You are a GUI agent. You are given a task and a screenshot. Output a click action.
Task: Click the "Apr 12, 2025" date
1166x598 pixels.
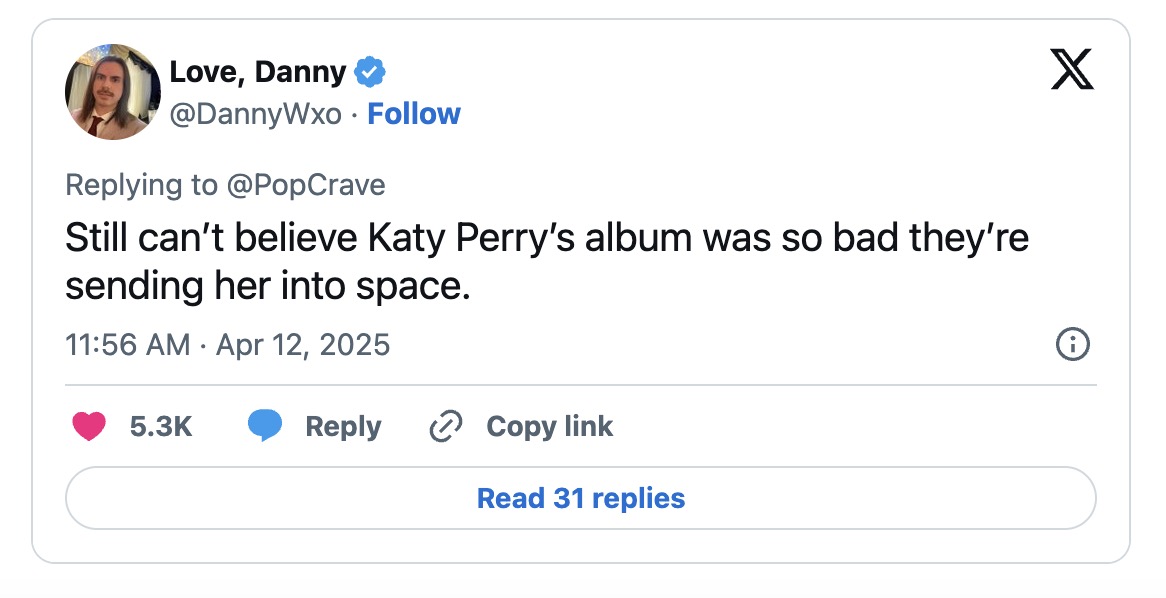303,345
